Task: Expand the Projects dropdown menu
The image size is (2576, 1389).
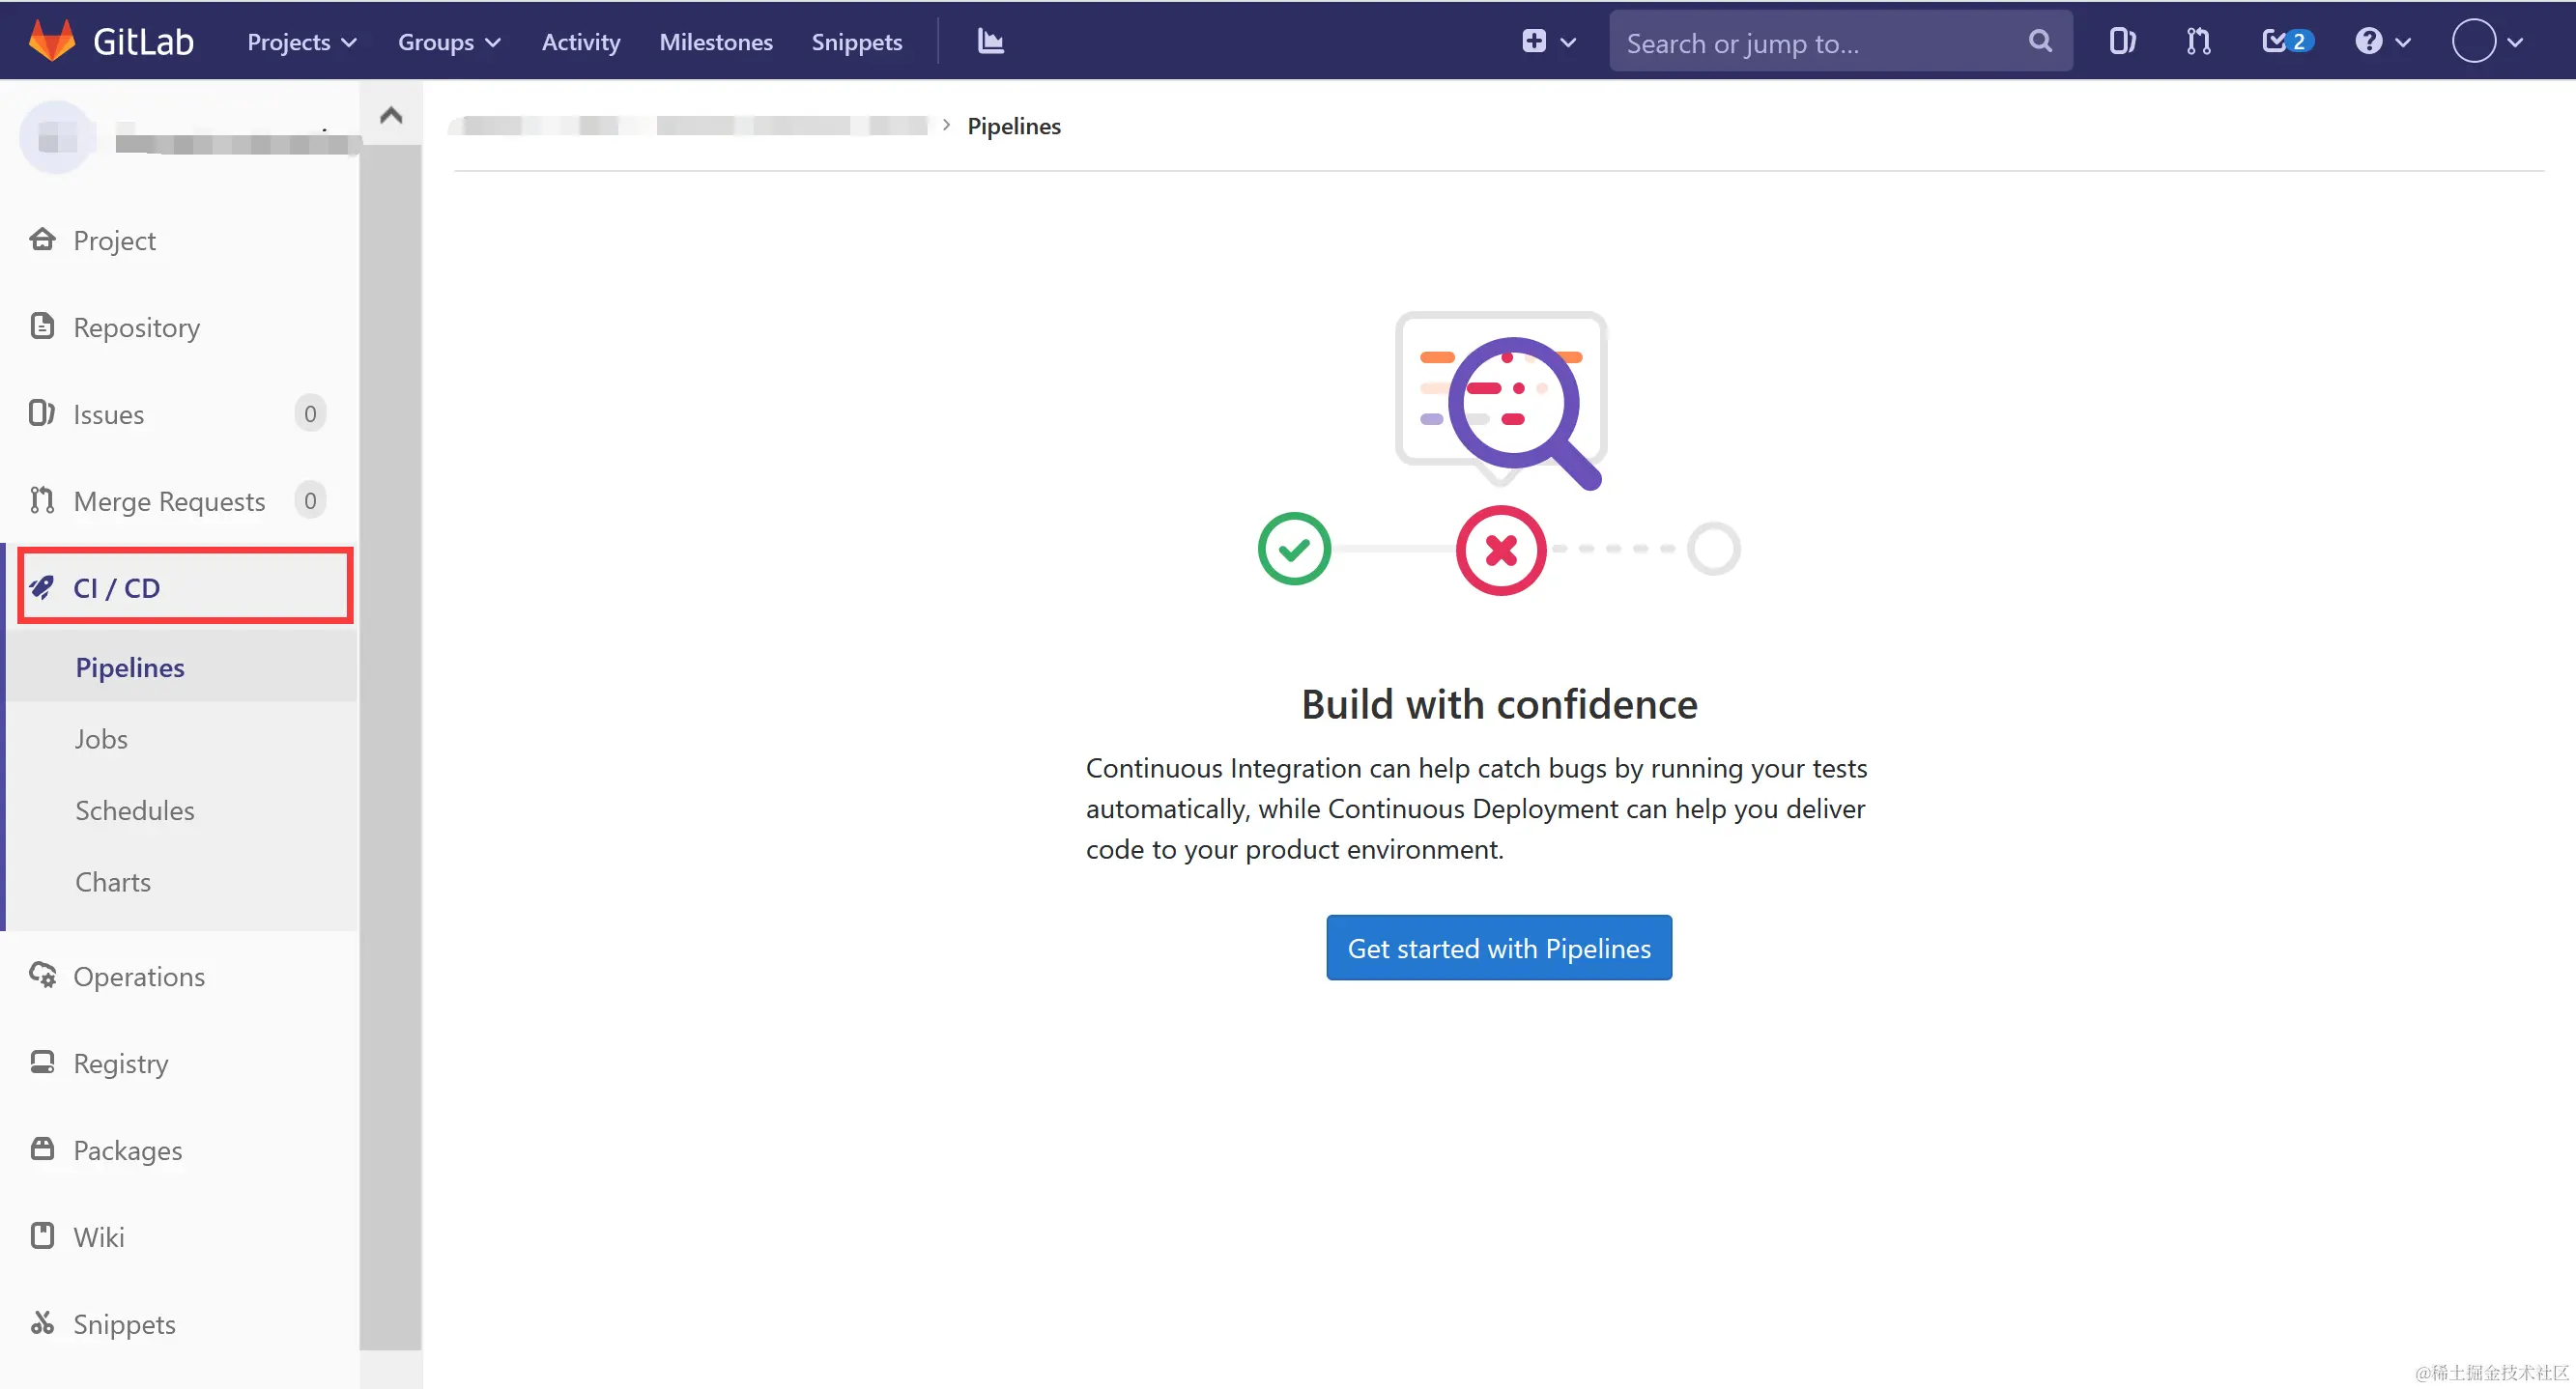Action: [301, 42]
